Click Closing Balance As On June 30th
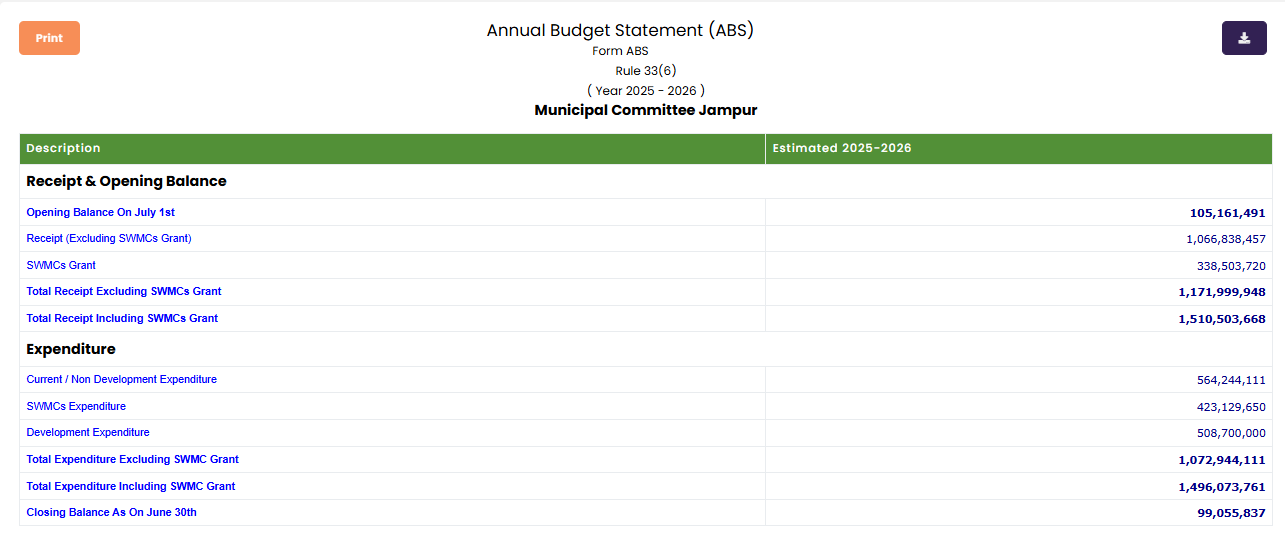 click(x=111, y=512)
